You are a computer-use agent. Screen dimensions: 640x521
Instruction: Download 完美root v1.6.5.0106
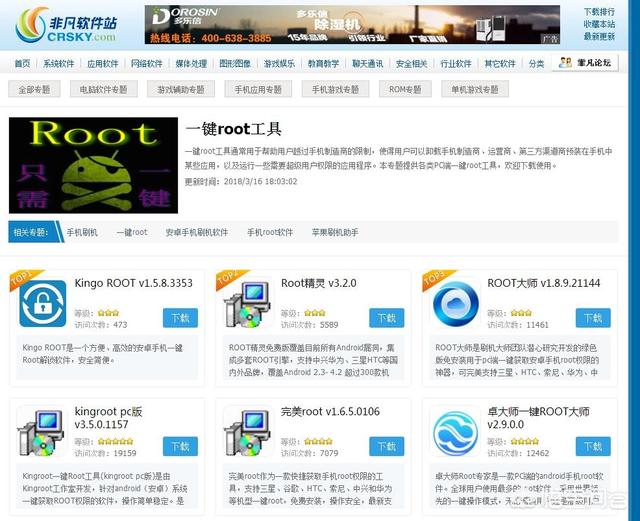point(387,446)
